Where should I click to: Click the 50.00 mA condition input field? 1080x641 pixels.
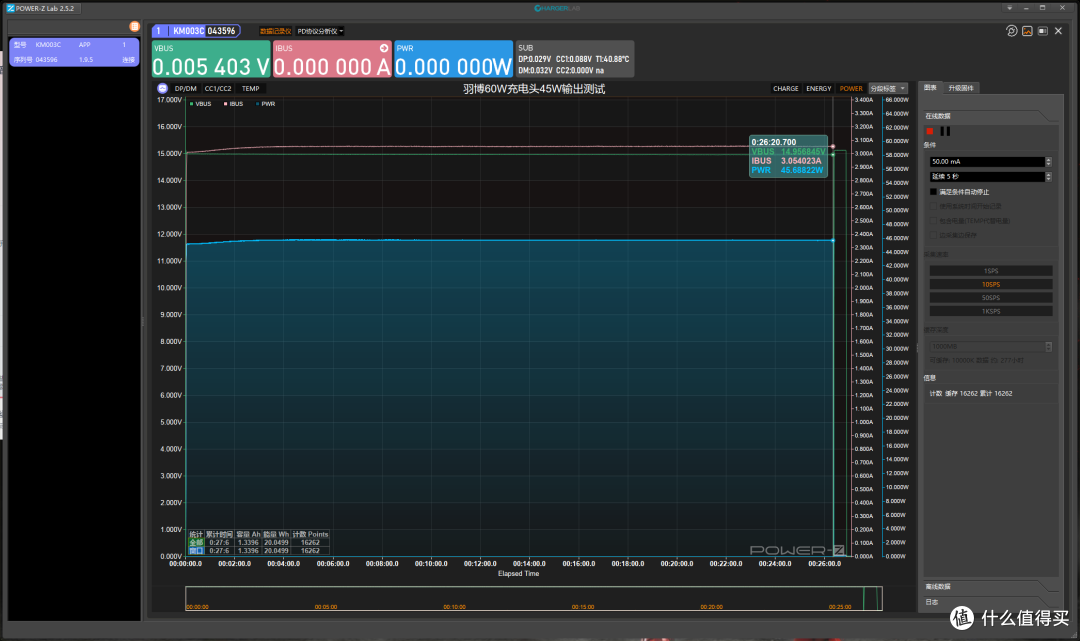987,162
